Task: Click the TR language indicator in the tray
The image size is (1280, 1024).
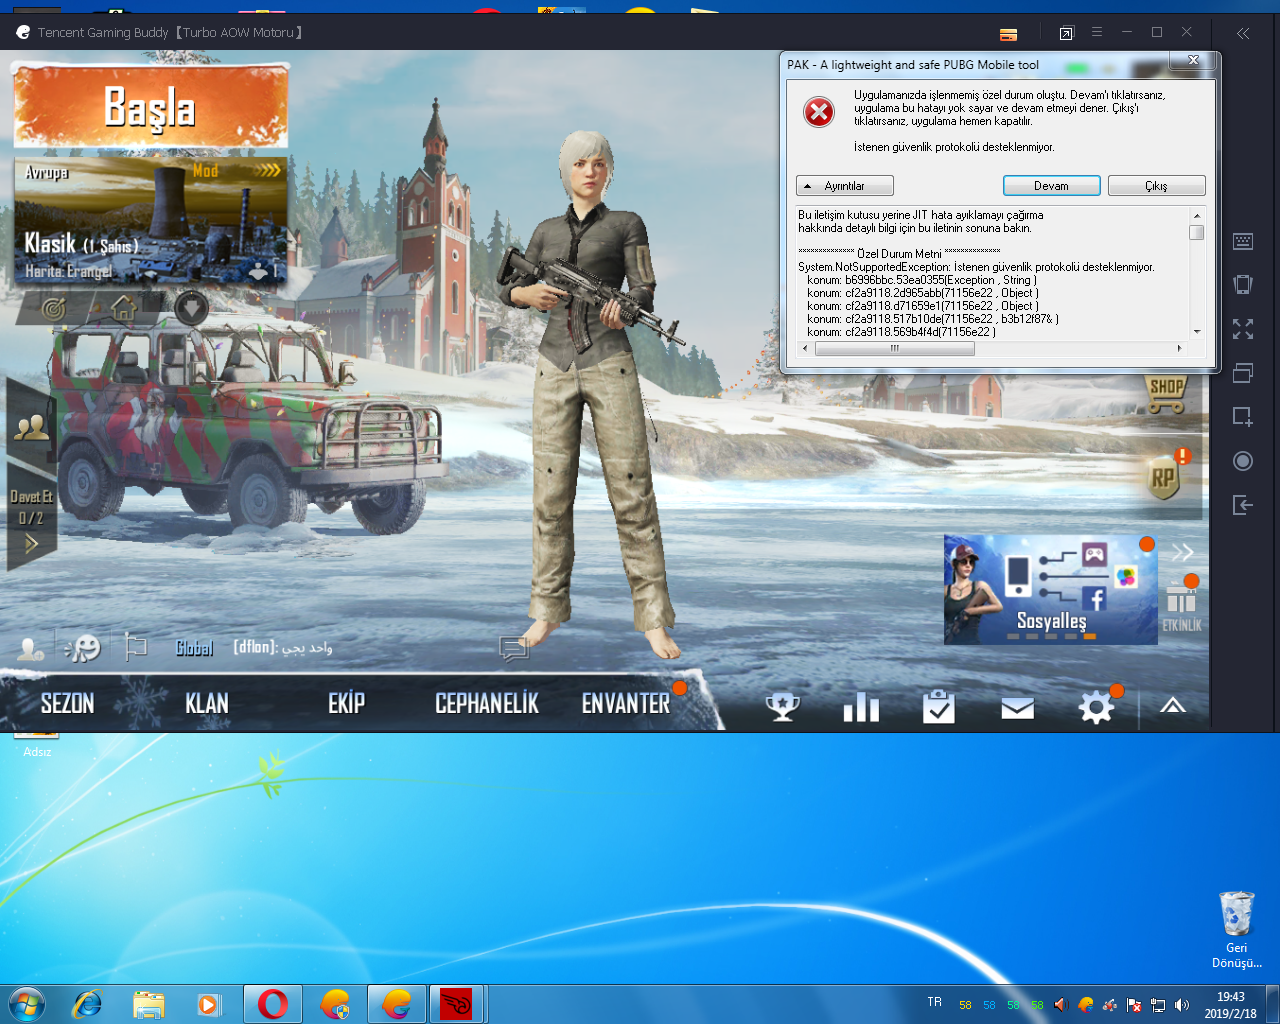Action: pyautogui.click(x=934, y=1002)
